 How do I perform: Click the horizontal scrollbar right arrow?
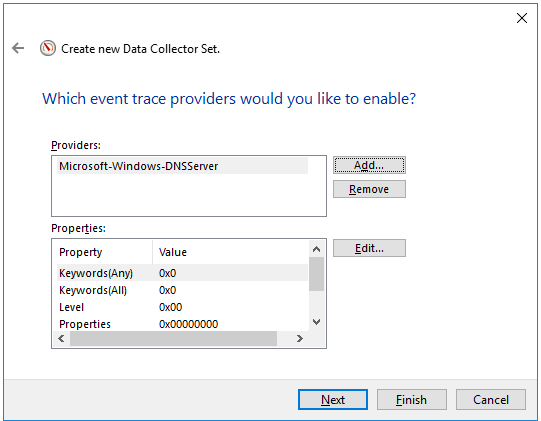(299, 339)
